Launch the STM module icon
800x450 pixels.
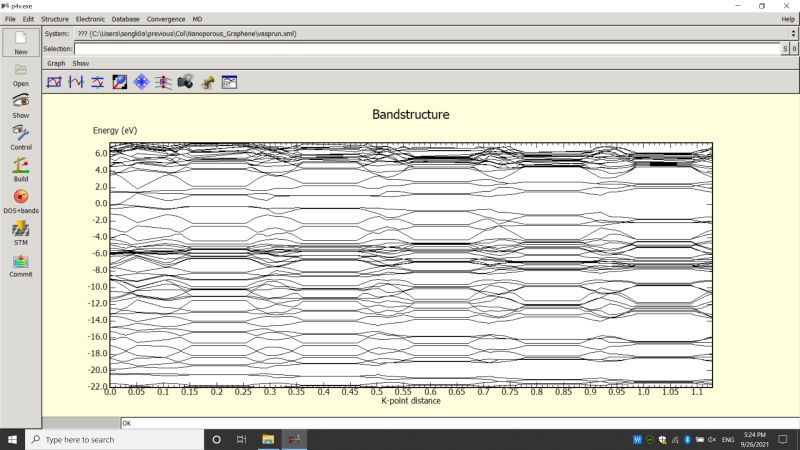[20, 233]
